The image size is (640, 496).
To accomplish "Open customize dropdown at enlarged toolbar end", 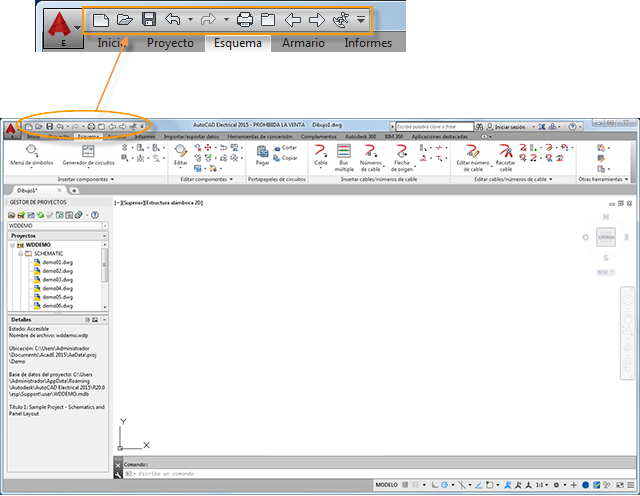I will (361, 19).
